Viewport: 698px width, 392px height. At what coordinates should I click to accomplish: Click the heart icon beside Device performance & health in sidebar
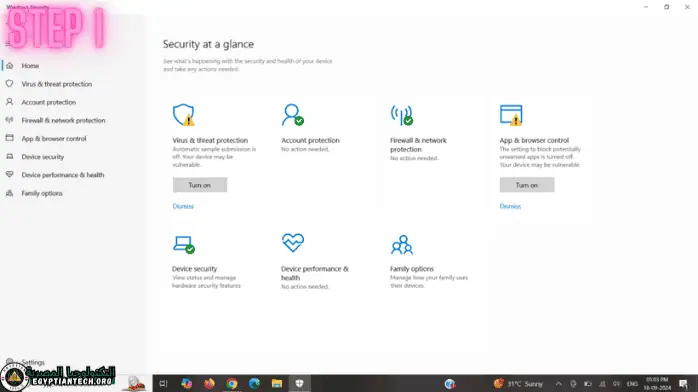[9, 175]
